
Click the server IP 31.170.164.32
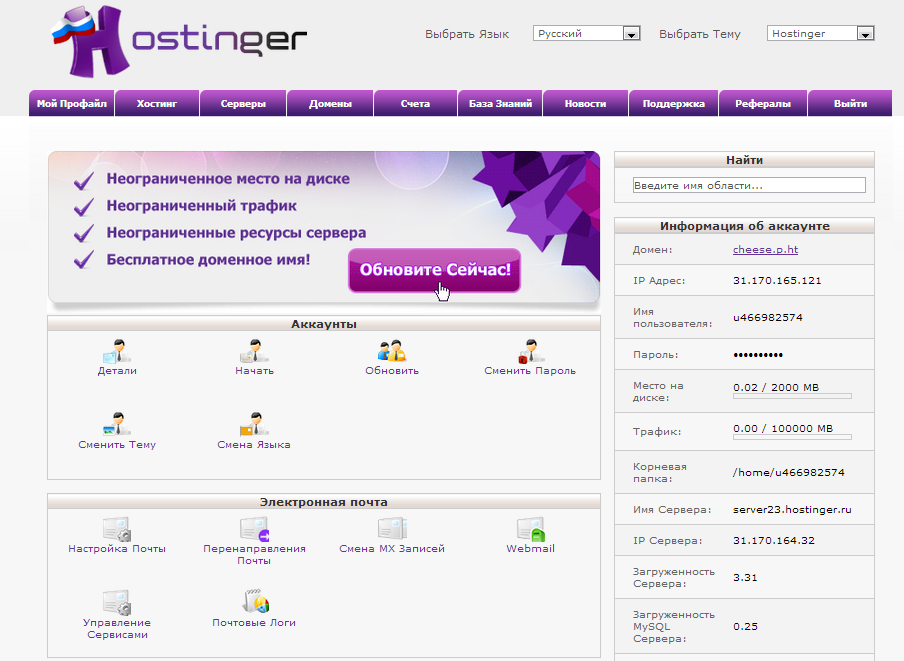[x=774, y=541]
